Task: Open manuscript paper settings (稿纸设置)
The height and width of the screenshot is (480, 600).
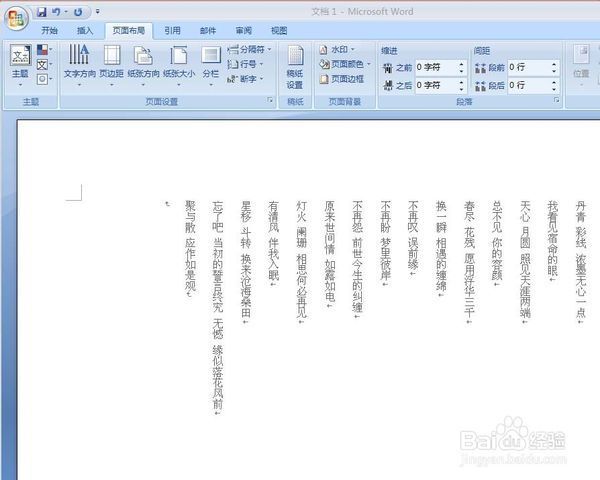Action: [x=295, y=67]
